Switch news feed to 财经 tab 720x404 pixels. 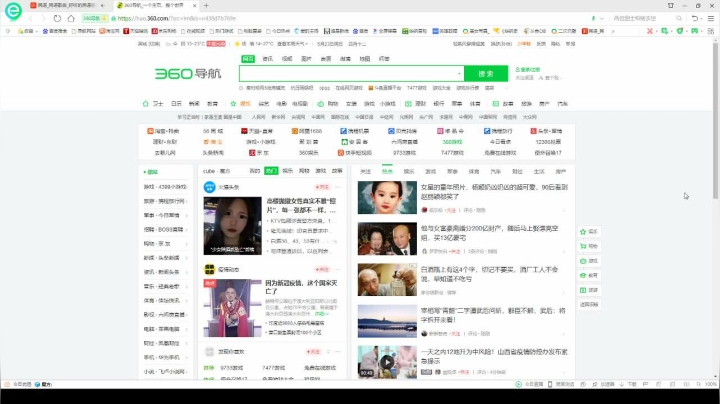(x=518, y=171)
